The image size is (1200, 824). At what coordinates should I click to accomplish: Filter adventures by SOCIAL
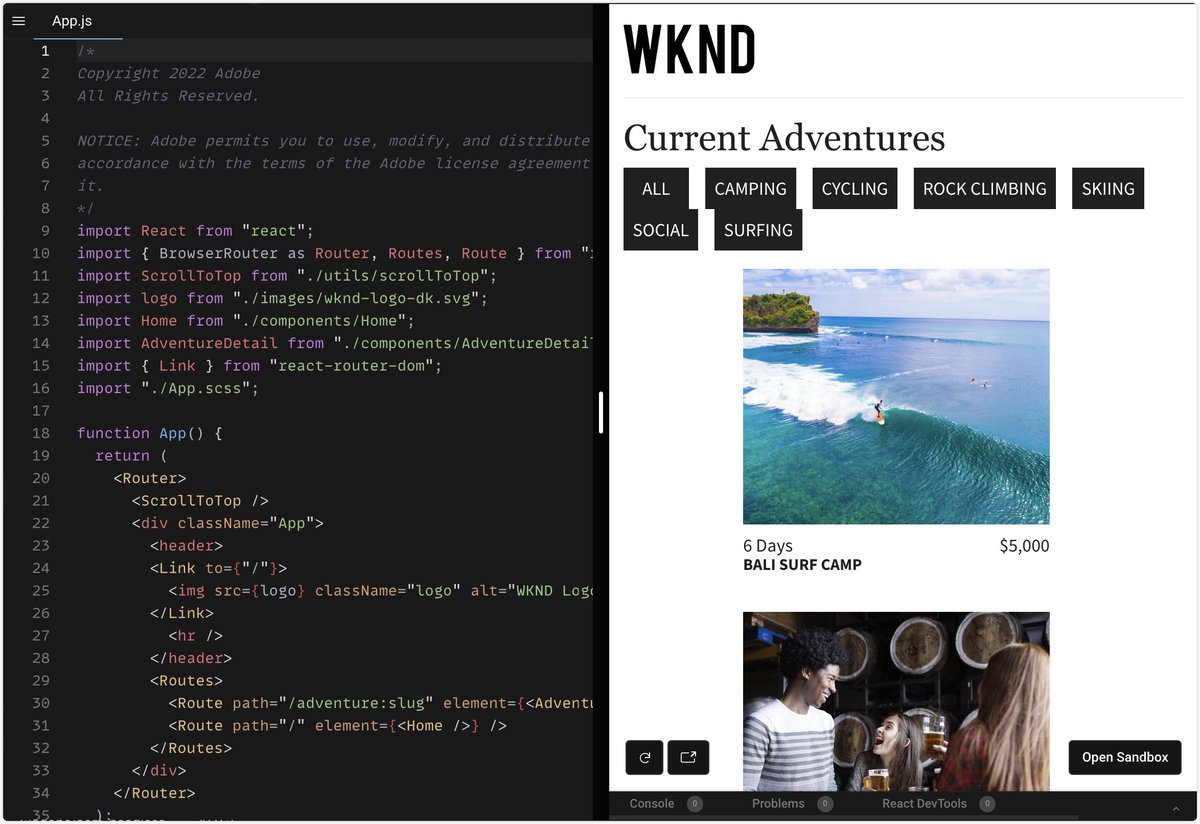point(661,230)
